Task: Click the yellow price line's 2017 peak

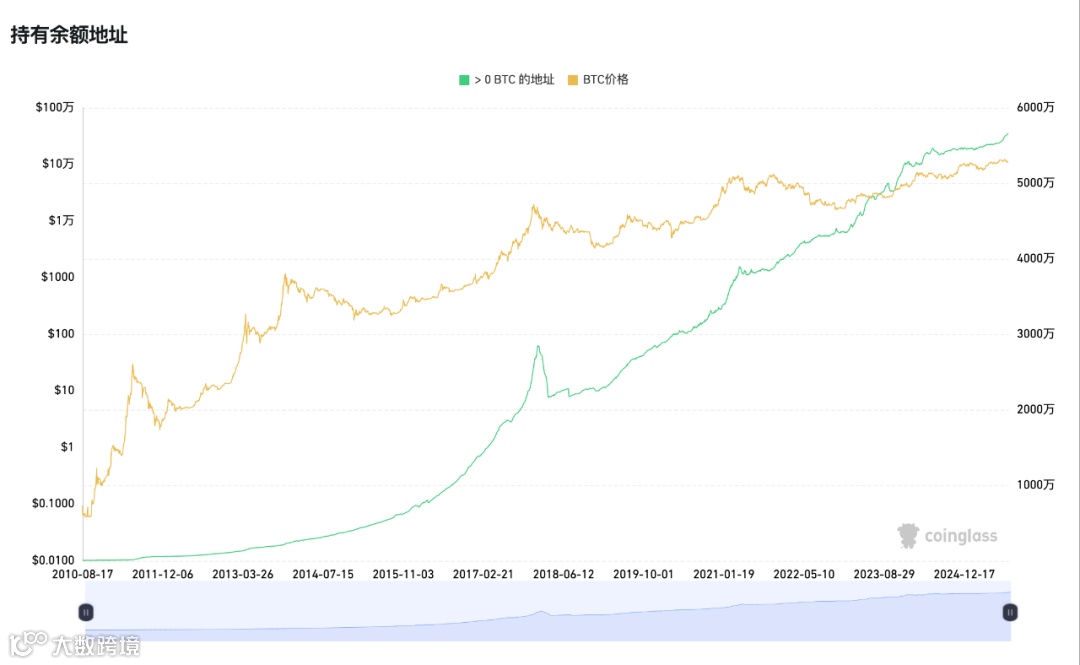Action: click(x=534, y=205)
